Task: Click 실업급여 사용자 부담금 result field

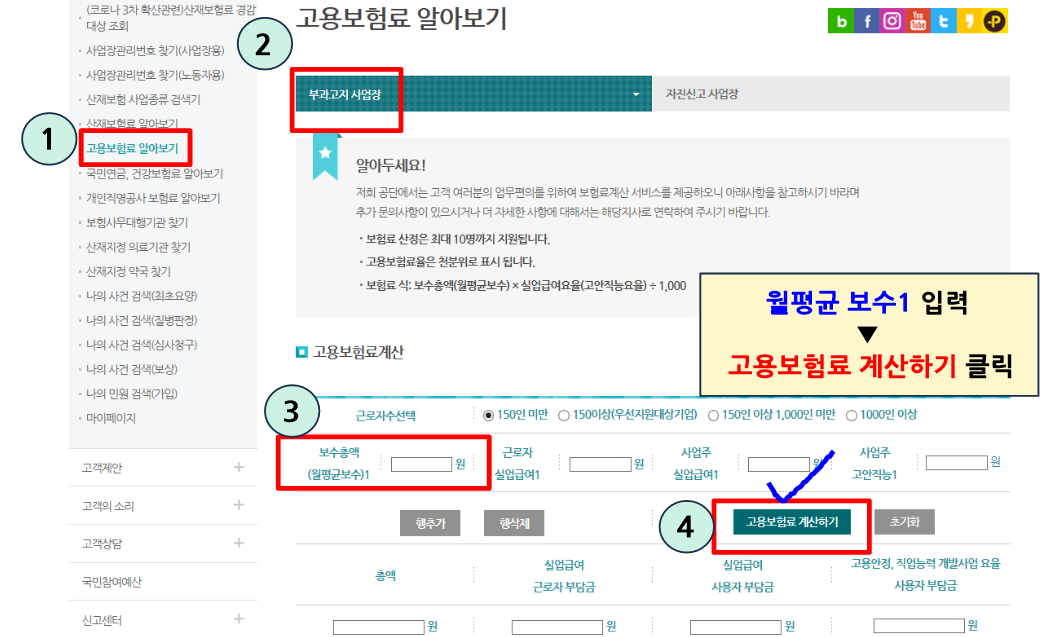Action: 736,627
